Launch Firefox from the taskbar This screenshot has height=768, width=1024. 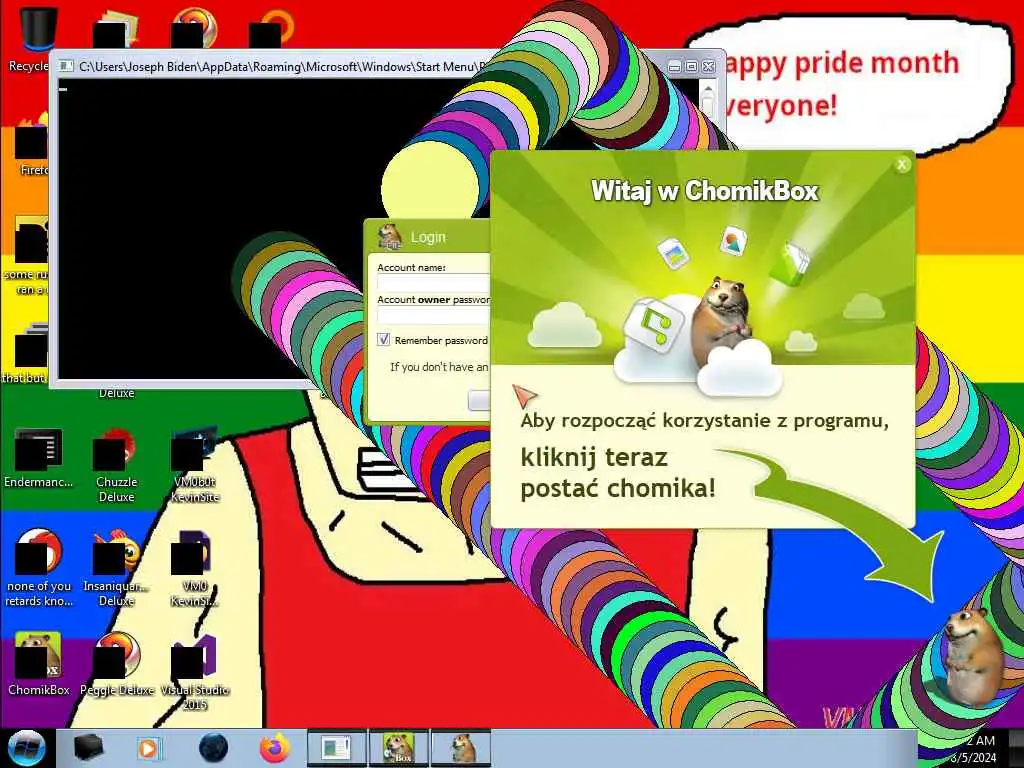tap(275, 748)
